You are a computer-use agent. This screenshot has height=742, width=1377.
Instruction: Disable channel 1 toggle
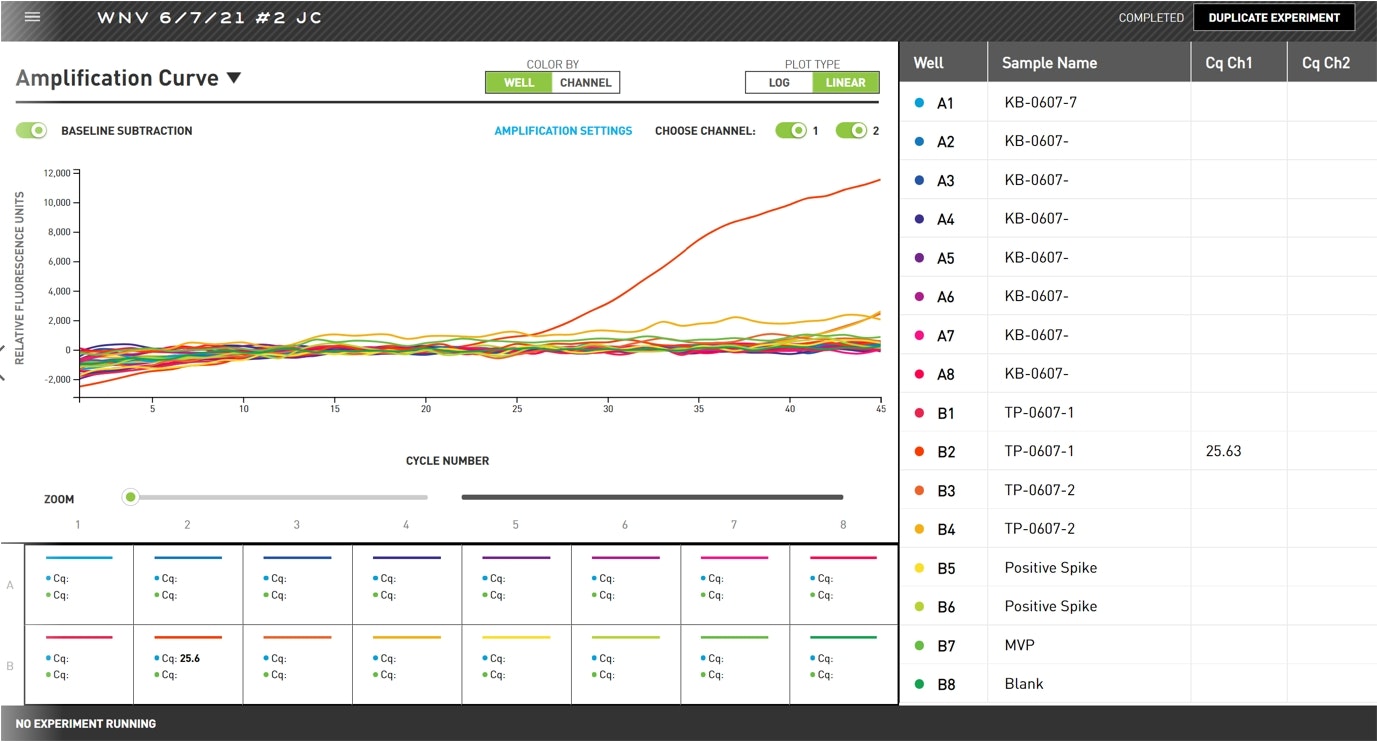click(x=791, y=131)
